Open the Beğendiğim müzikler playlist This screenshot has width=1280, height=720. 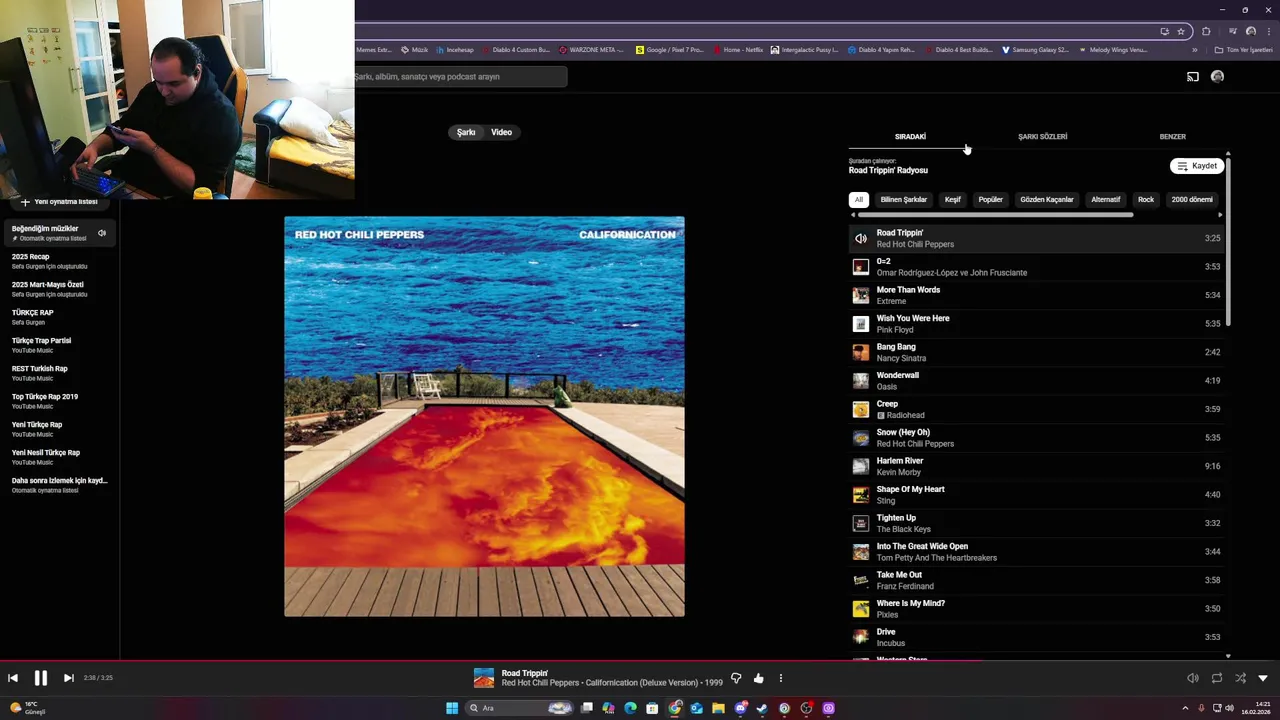58,233
